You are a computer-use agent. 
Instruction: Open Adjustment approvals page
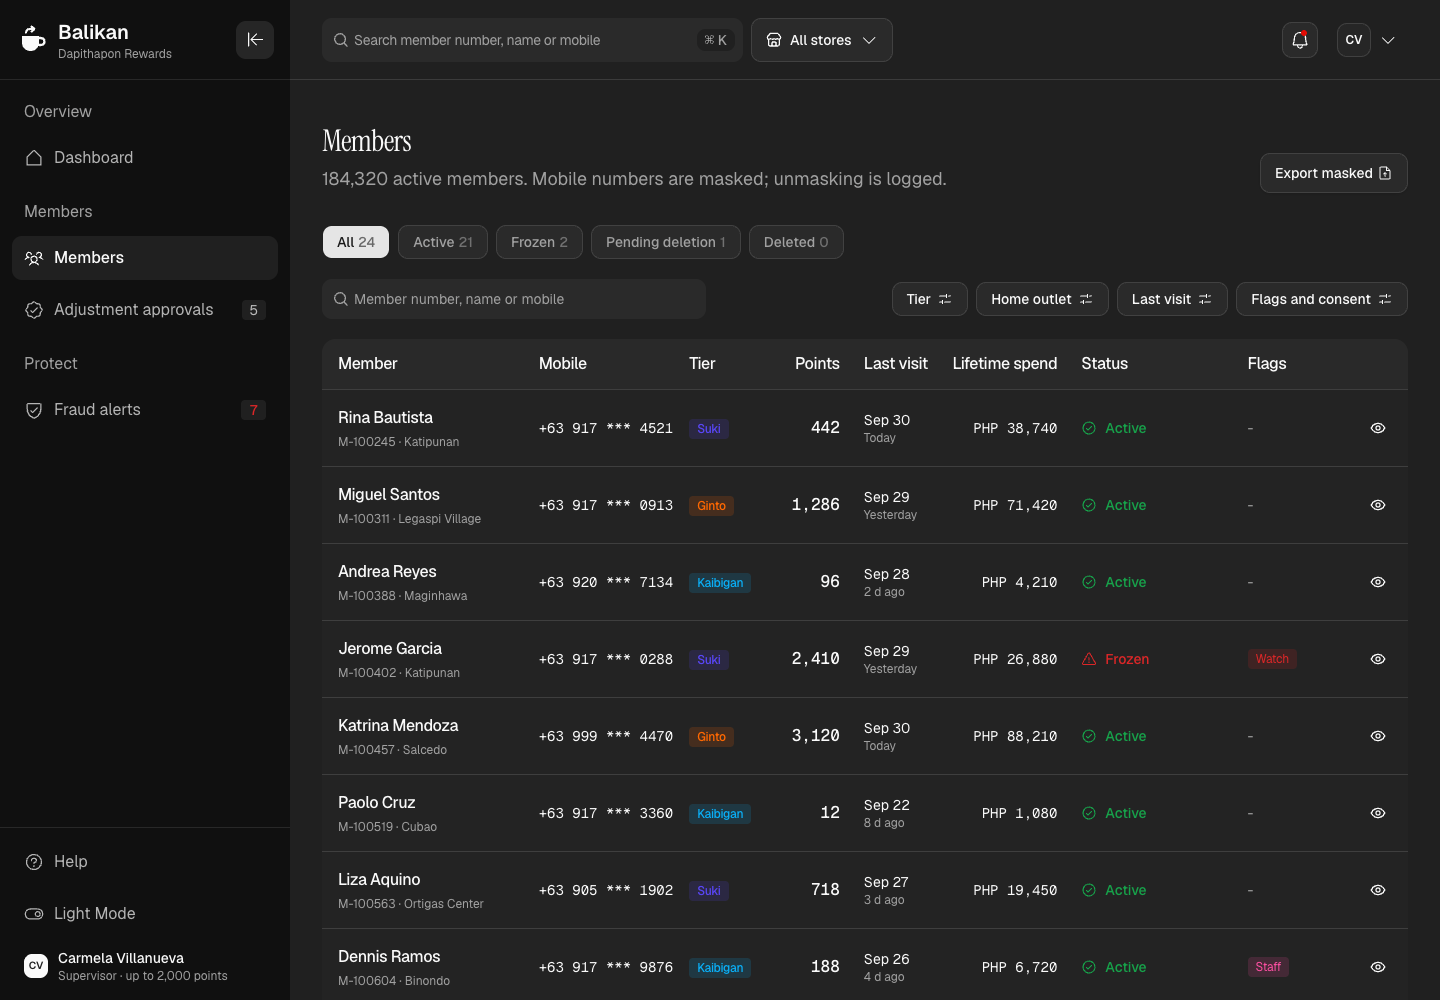click(x=145, y=310)
